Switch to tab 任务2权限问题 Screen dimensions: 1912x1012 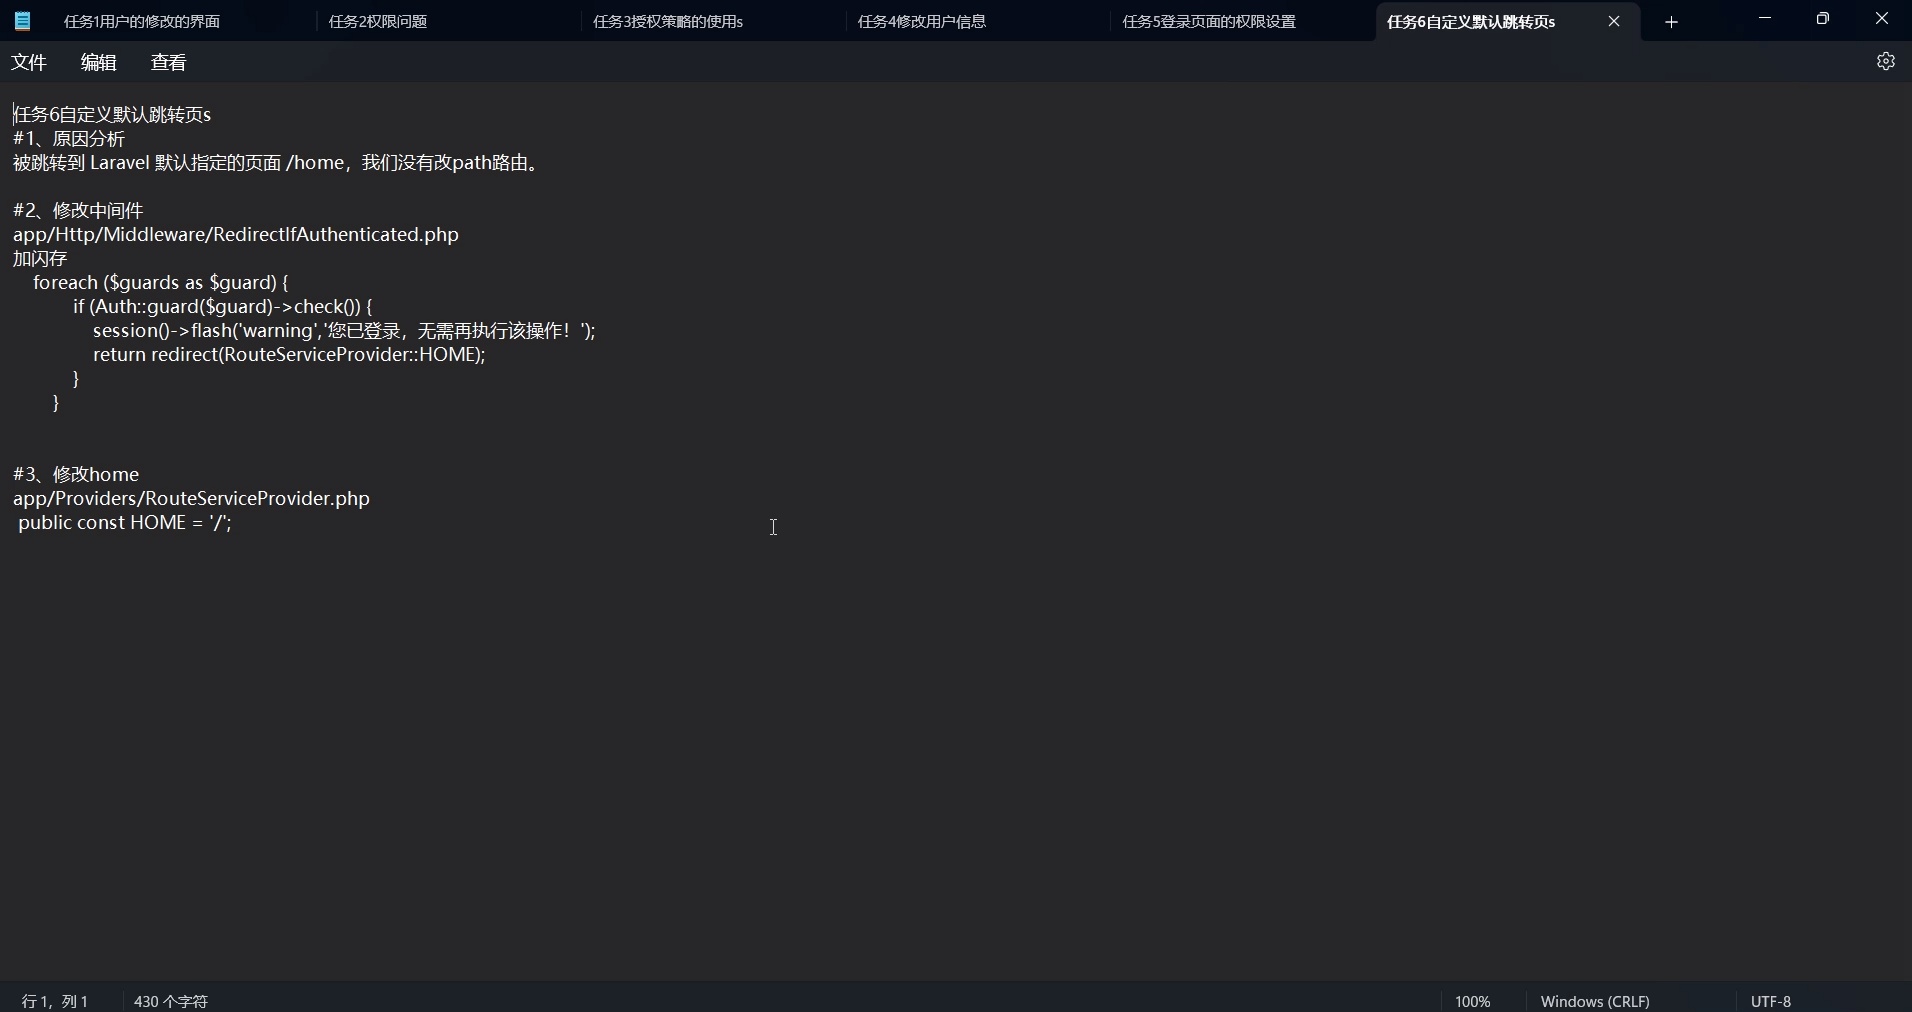point(378,21)
